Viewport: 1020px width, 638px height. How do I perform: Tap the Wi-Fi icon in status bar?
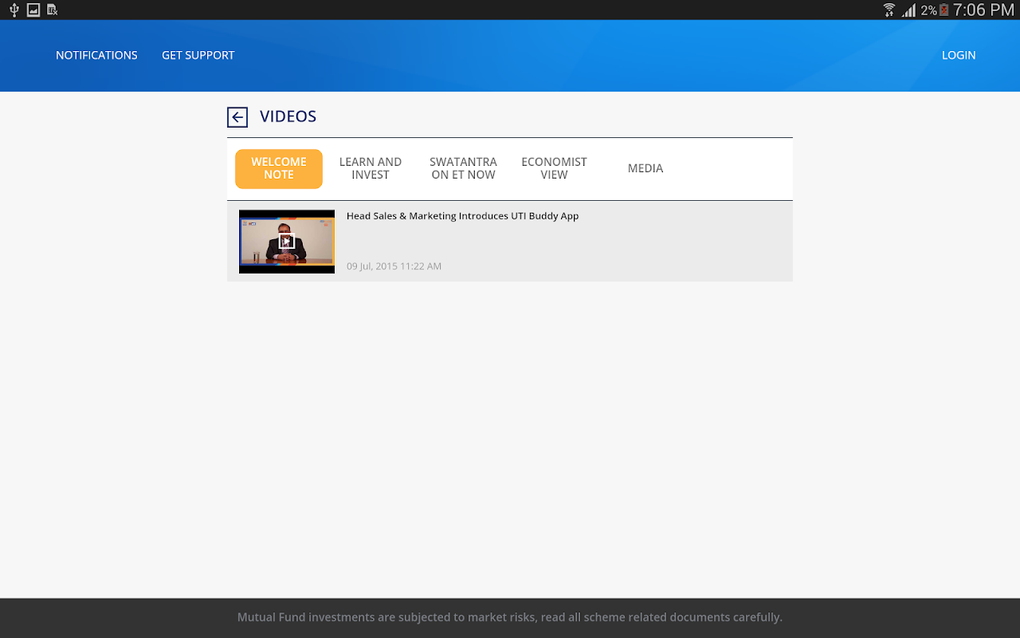point(889,10)
